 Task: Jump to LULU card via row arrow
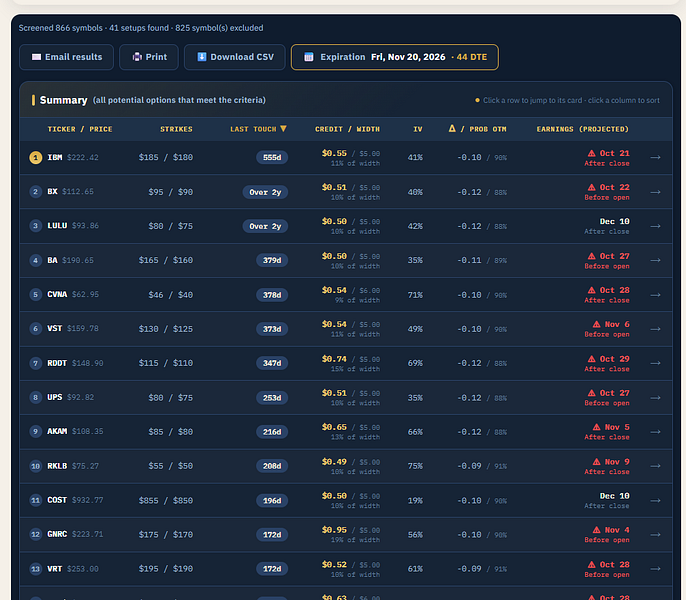(655, 226)
